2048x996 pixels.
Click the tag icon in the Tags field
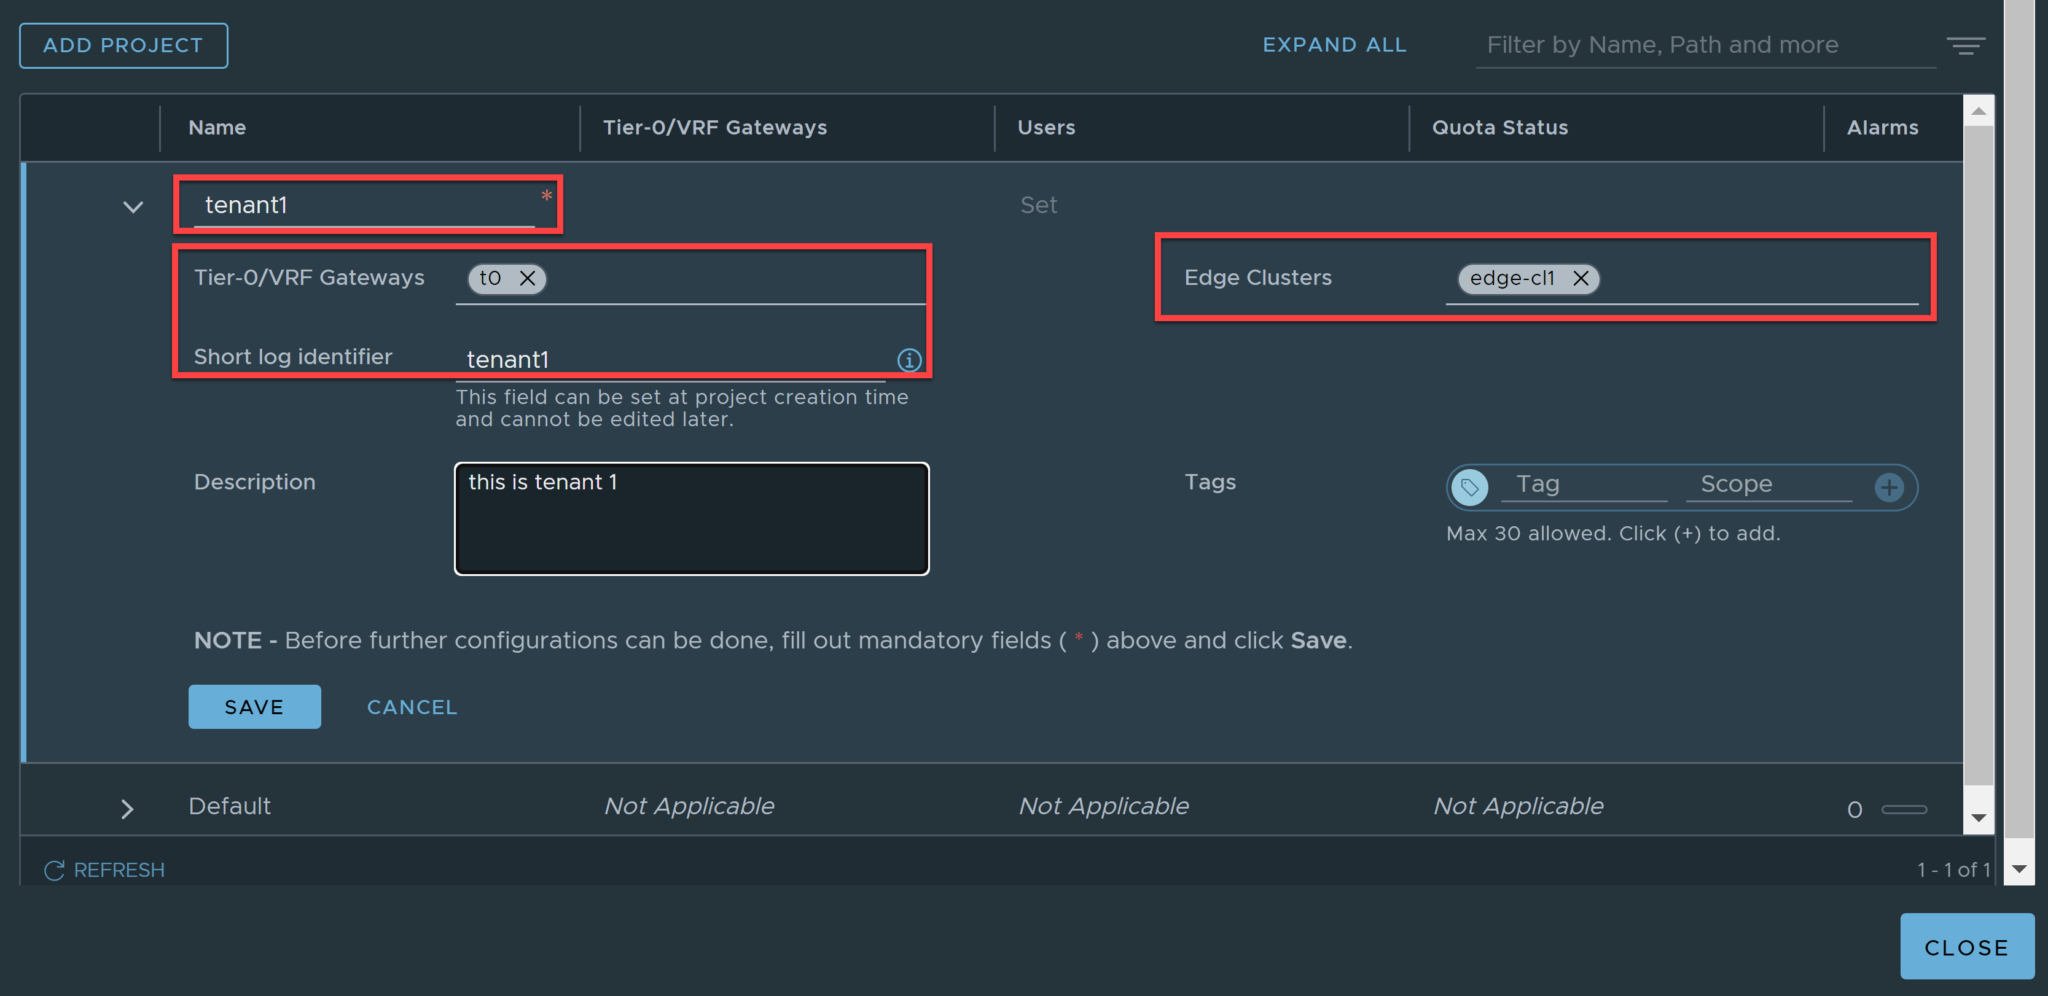[1469, 487]
